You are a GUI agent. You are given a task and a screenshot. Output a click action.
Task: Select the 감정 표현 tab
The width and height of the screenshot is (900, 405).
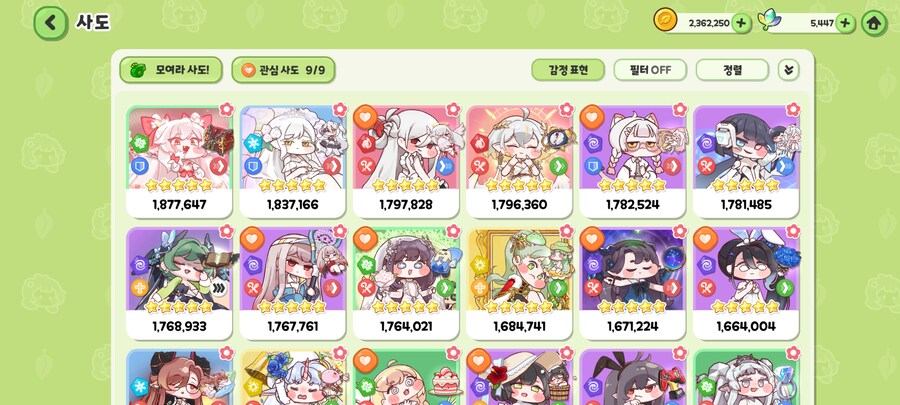coord(568,70)
